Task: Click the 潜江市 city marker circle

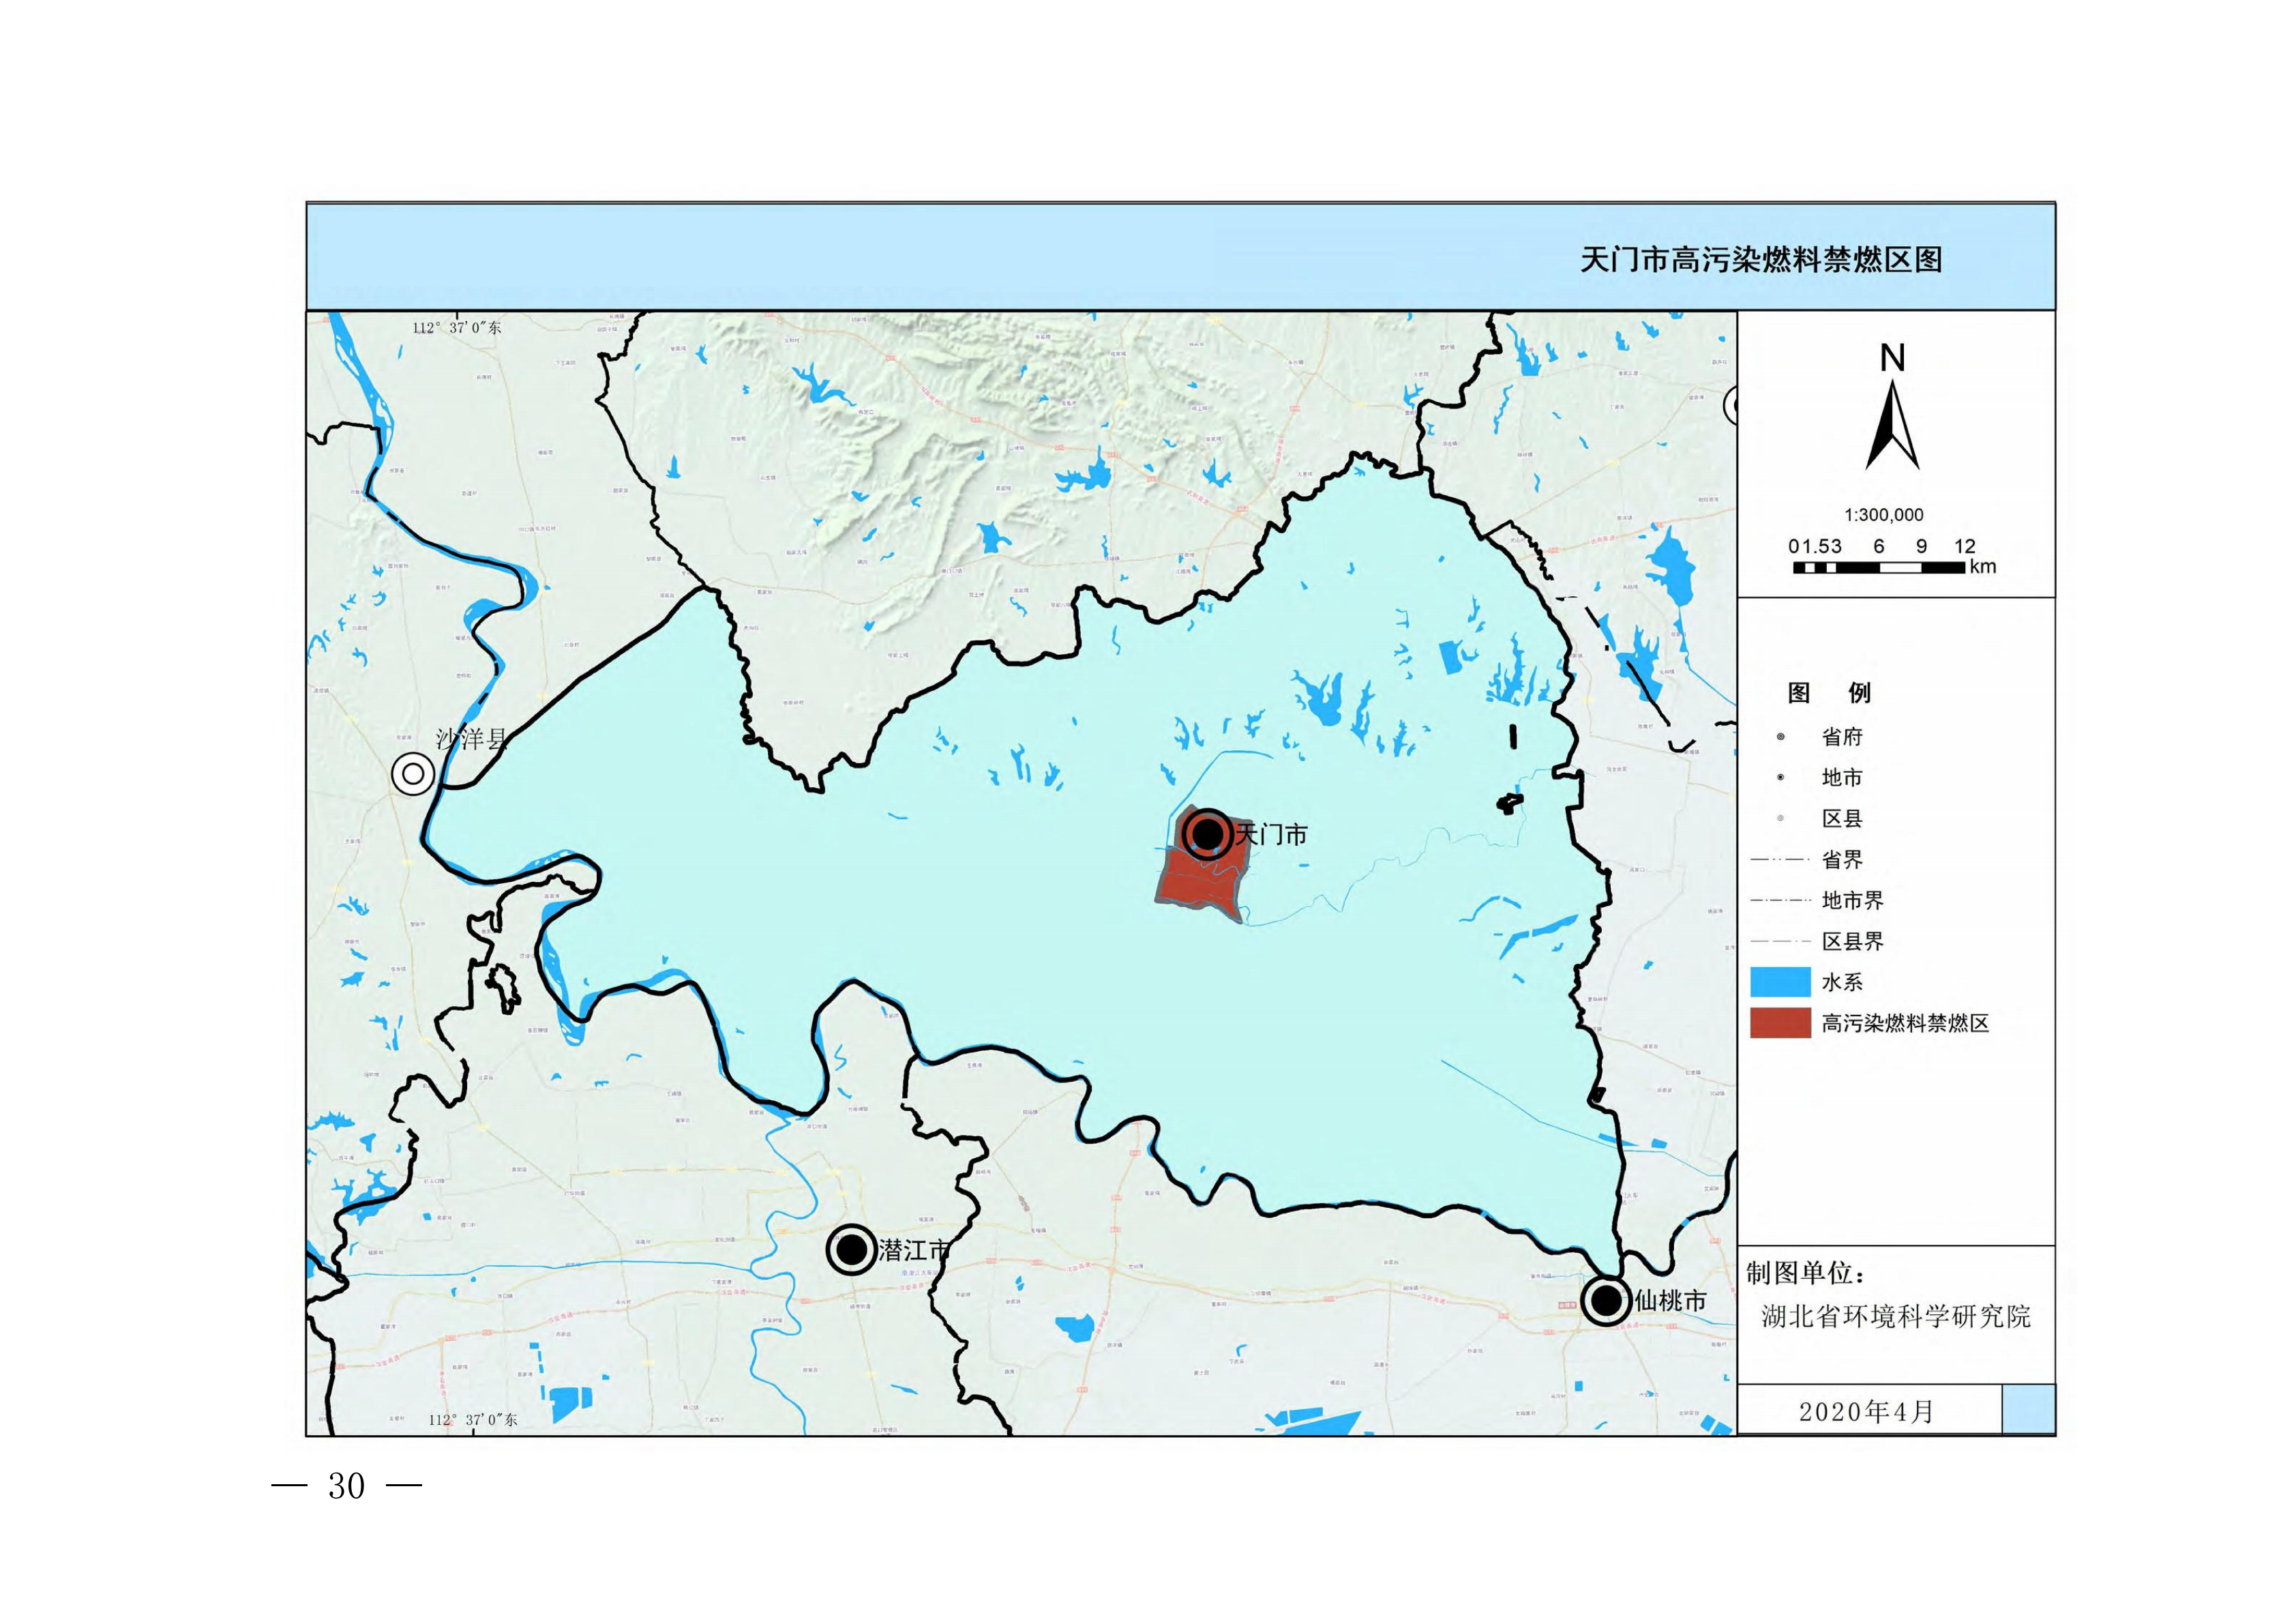Action: point(852,1249)
